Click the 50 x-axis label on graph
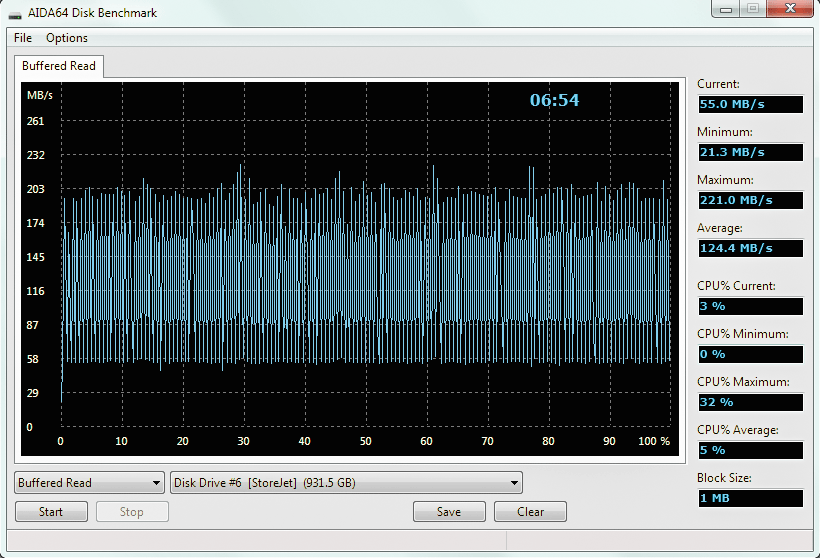 [x=366, y=441]
